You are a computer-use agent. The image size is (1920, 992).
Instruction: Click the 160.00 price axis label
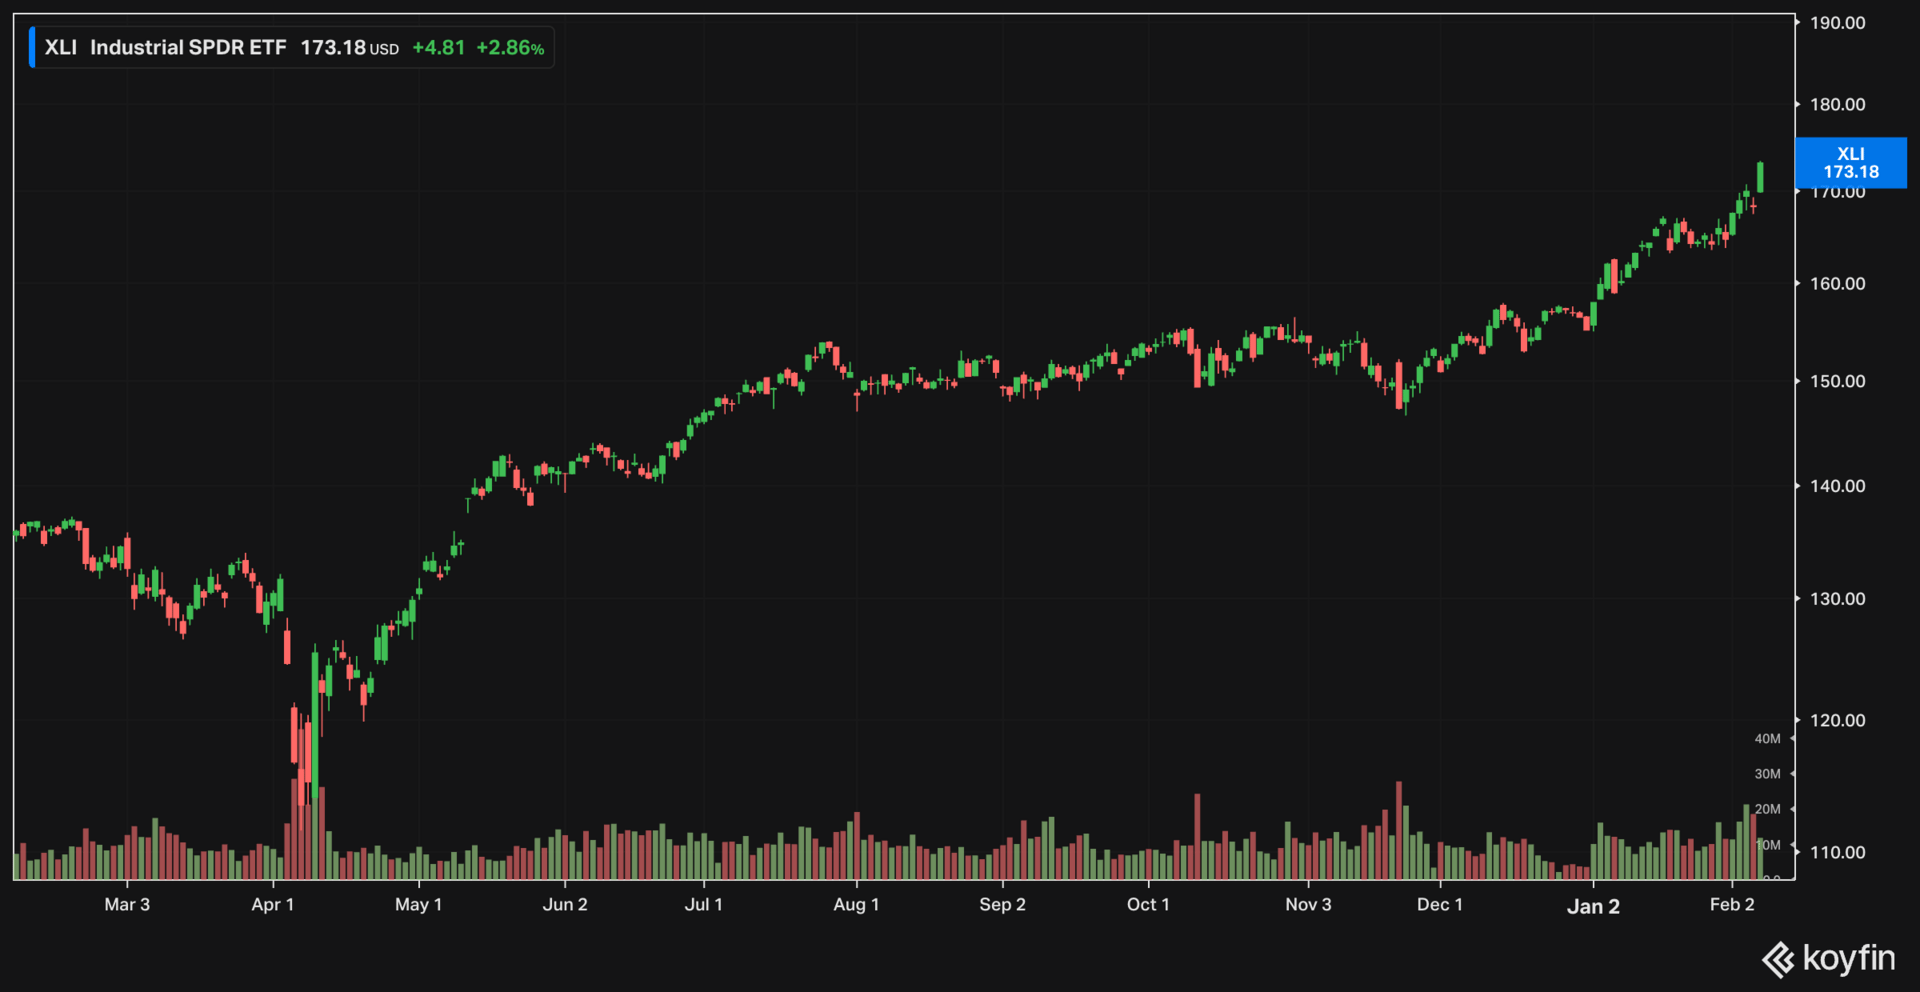[x=1837, y=283]
